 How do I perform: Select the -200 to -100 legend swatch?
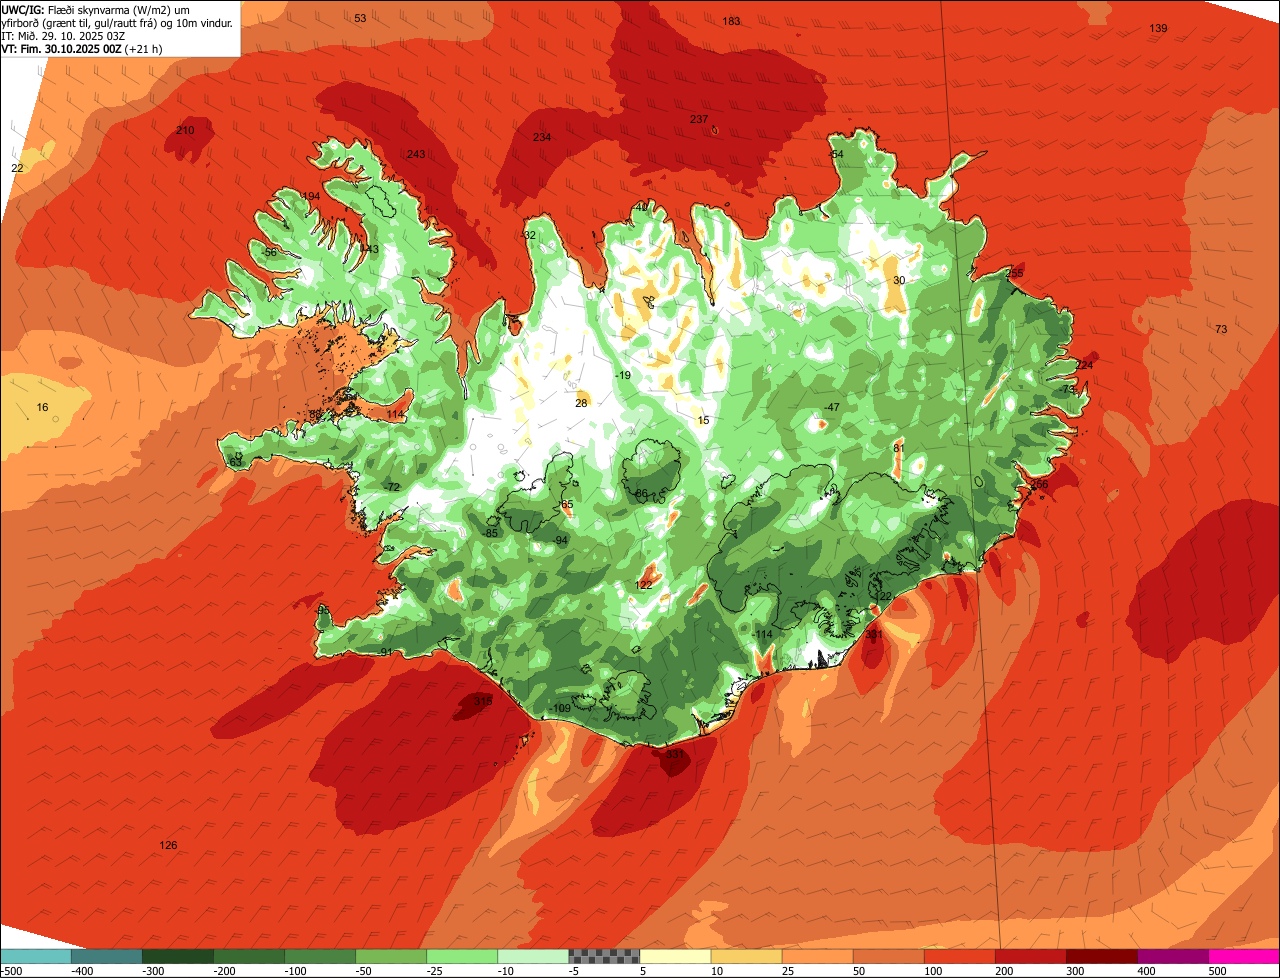pos(249,956)
